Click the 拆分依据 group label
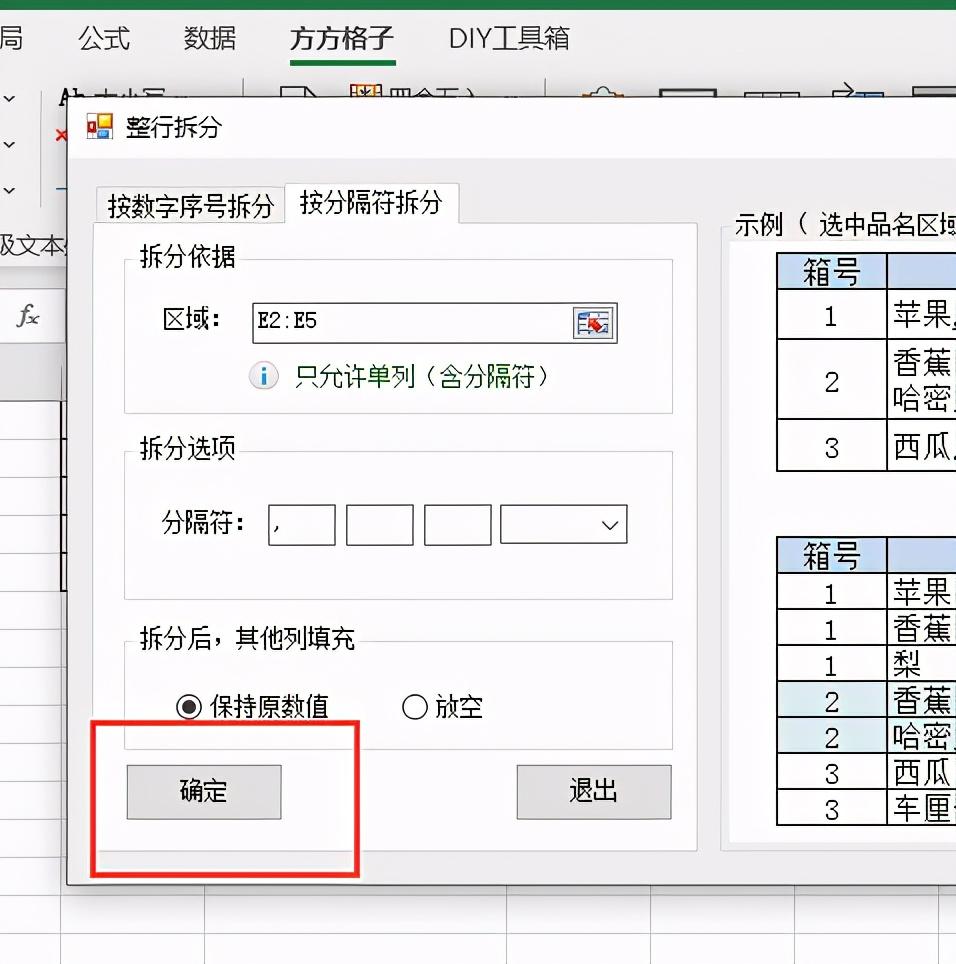 point(188,256)
